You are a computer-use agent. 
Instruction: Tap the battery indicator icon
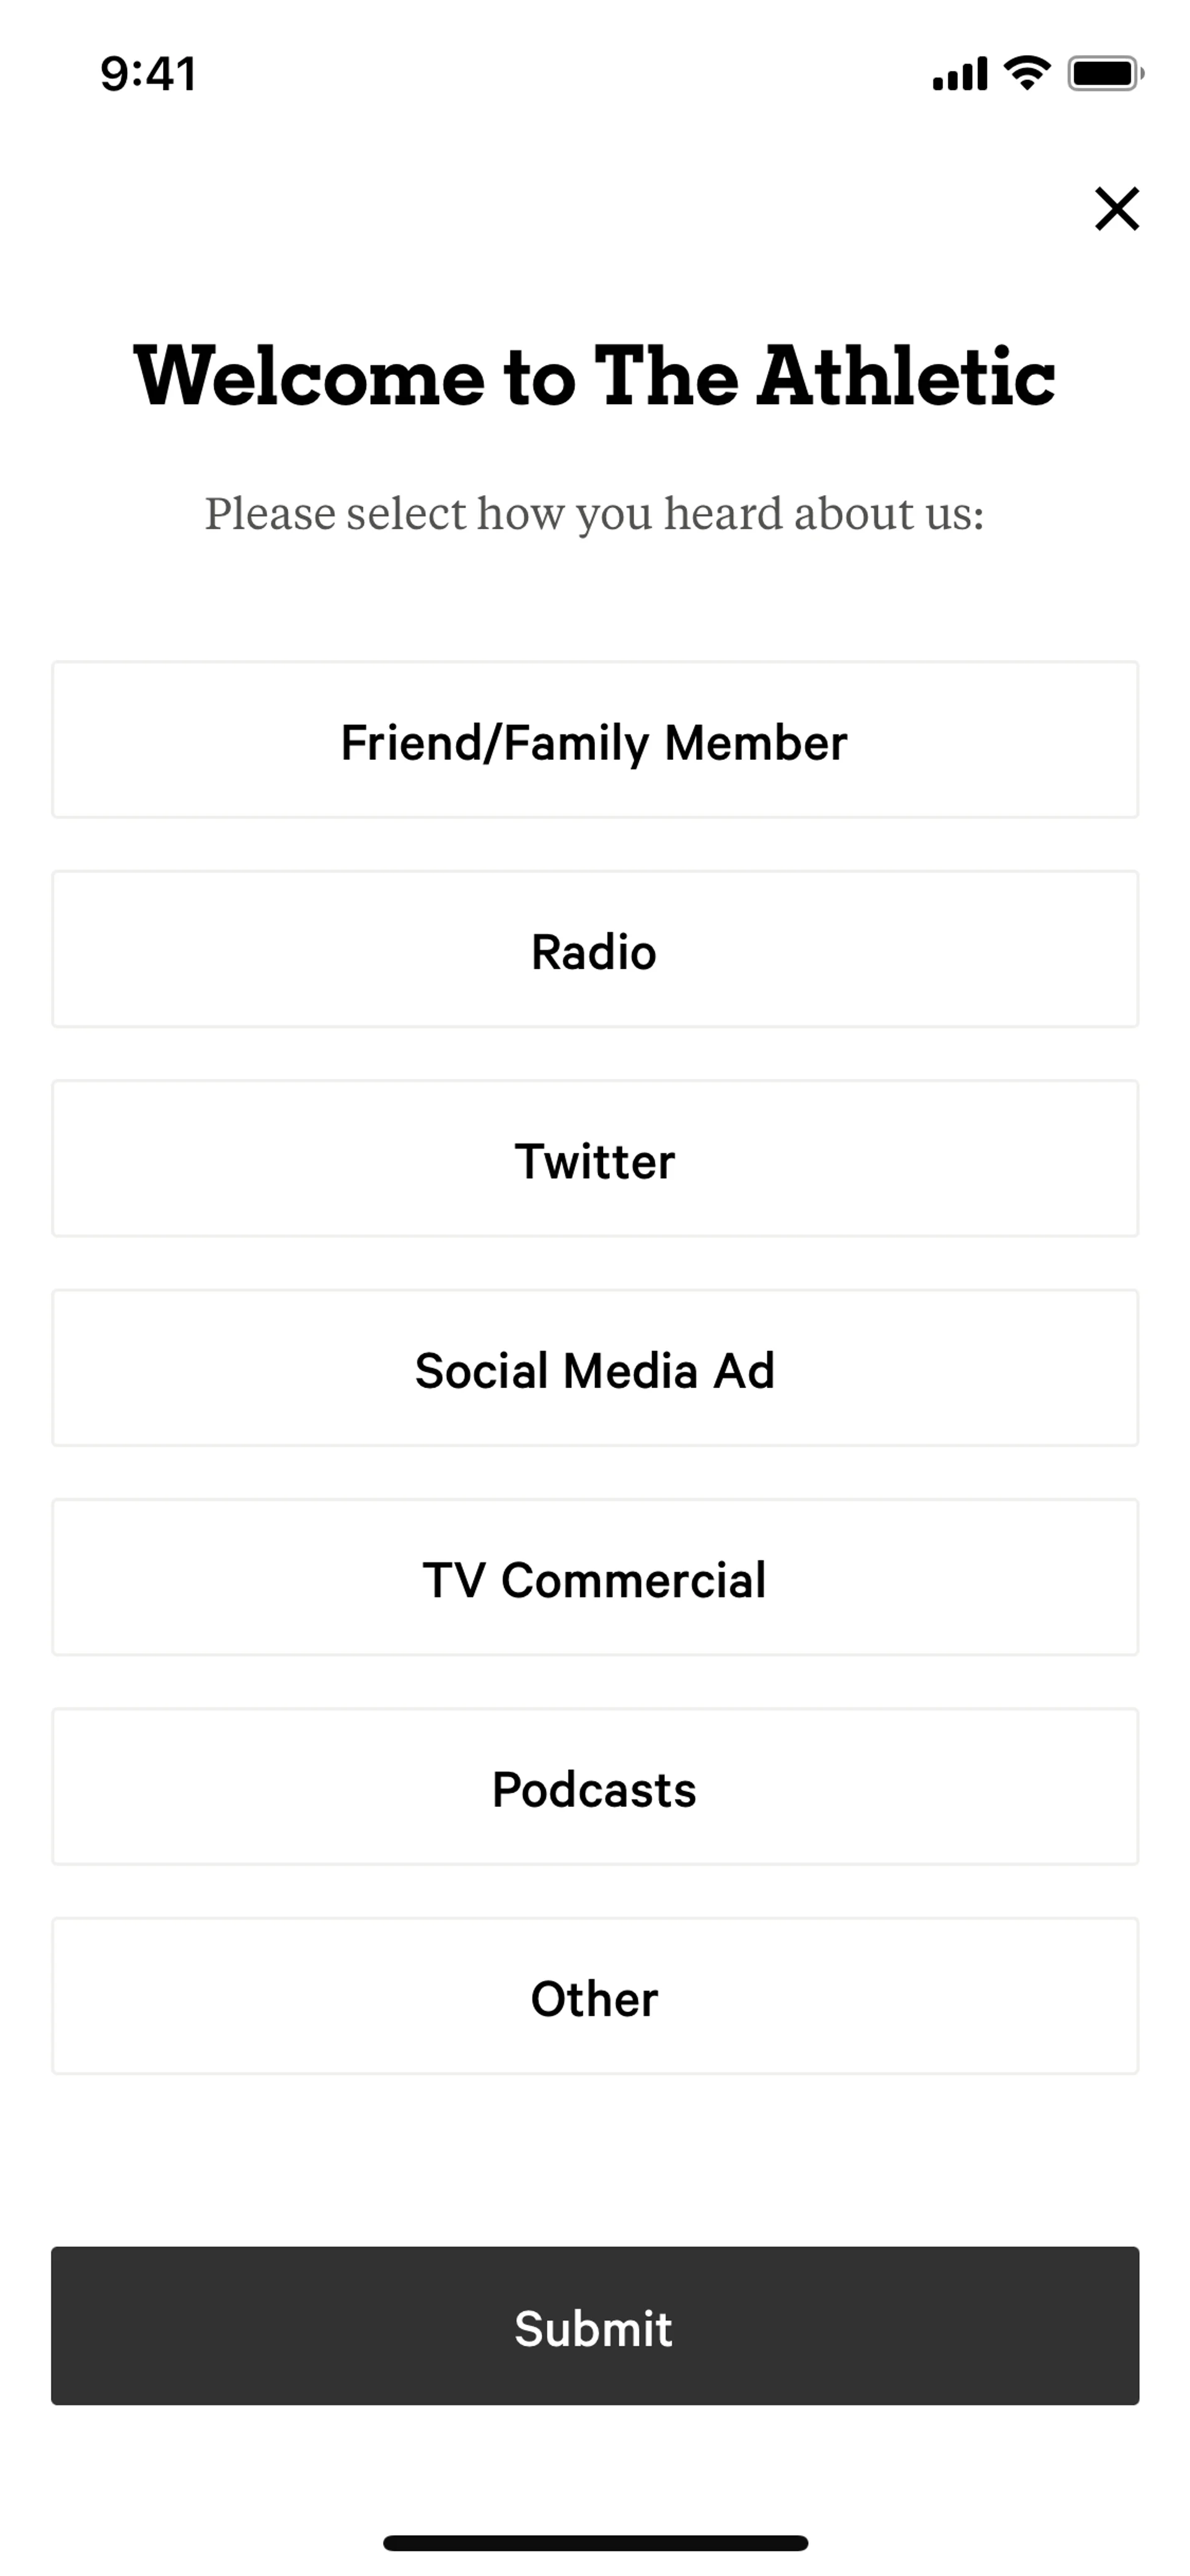point(1104,74)
